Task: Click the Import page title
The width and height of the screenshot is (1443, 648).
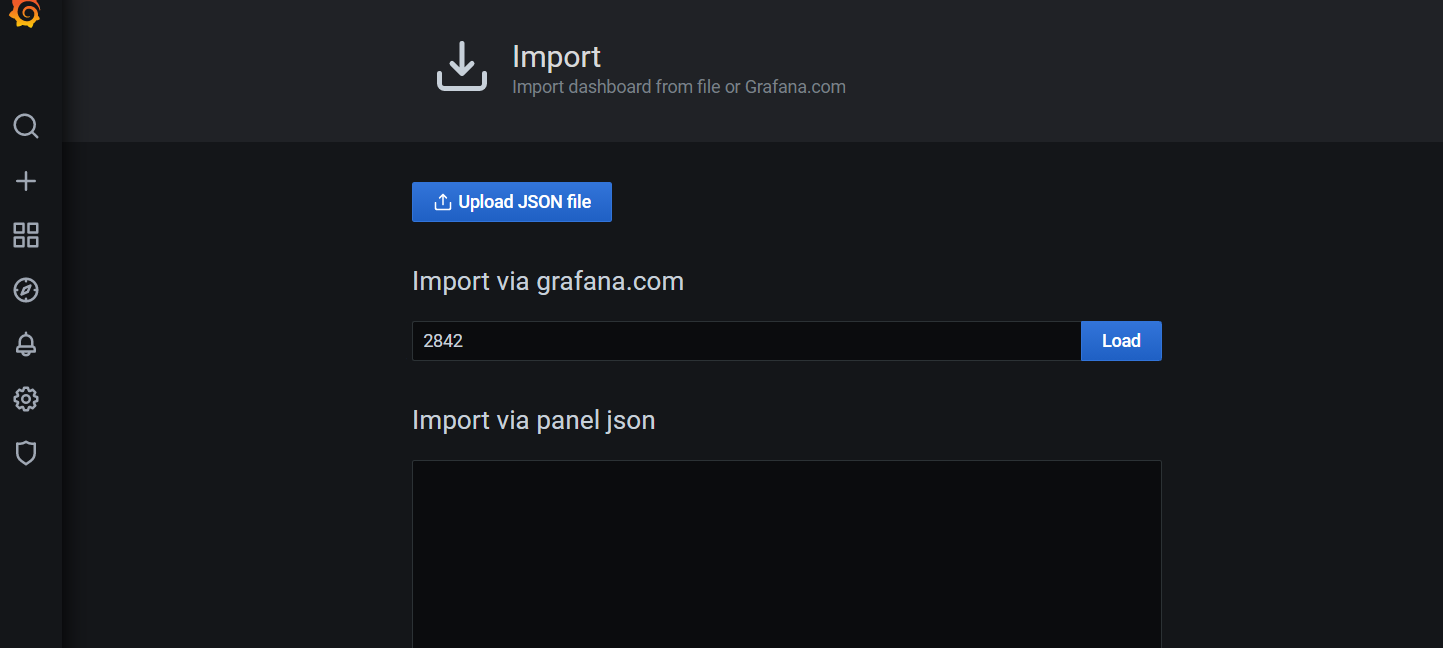Action: point(556,56)
